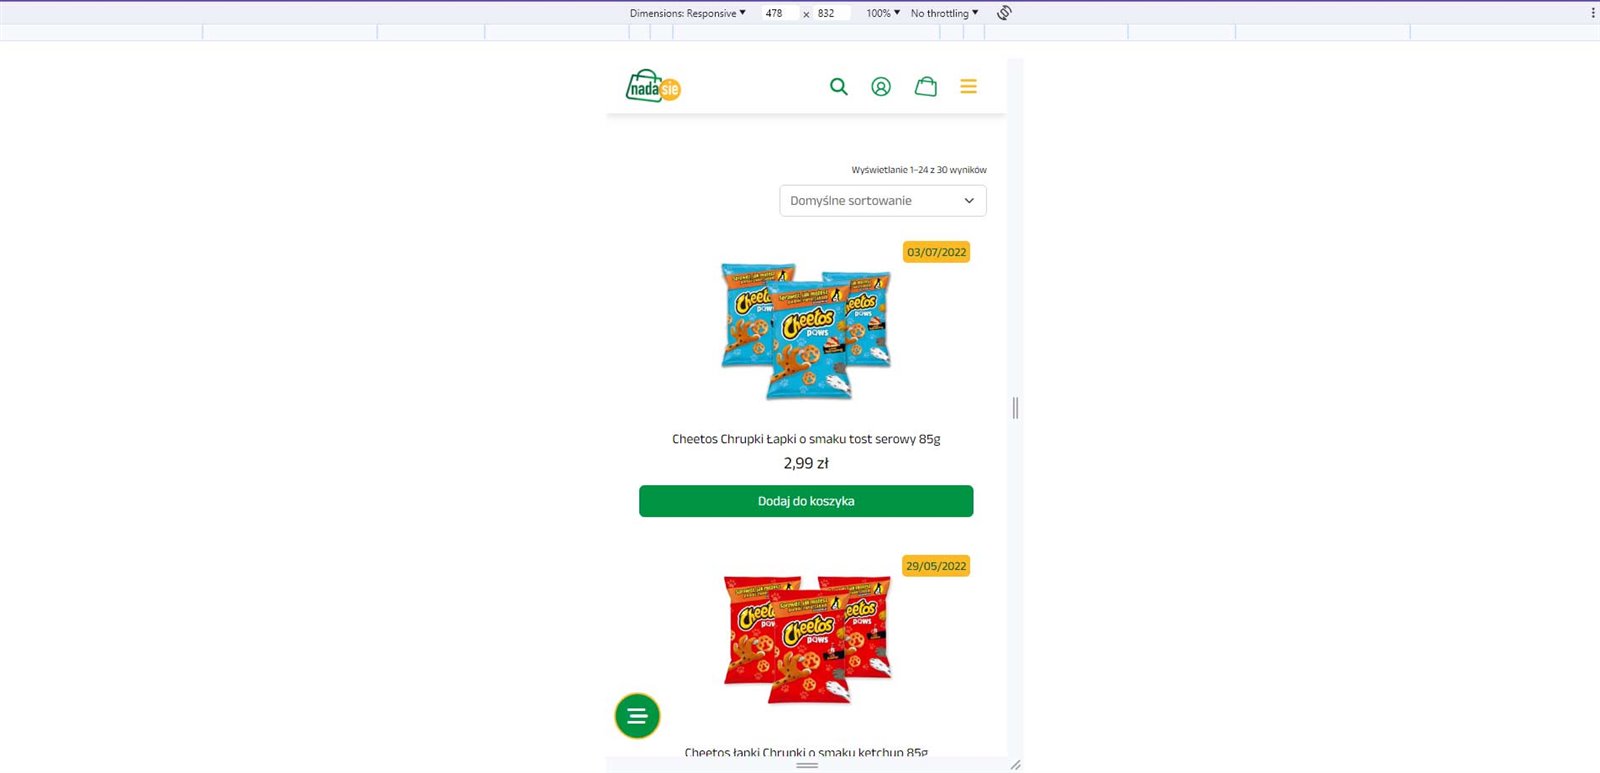Screen dimensions: 1600x773
Task: Open Cheetos Chrupki Łapki tost serowy link
Action: pyautogui.click(x=806, y=439)
